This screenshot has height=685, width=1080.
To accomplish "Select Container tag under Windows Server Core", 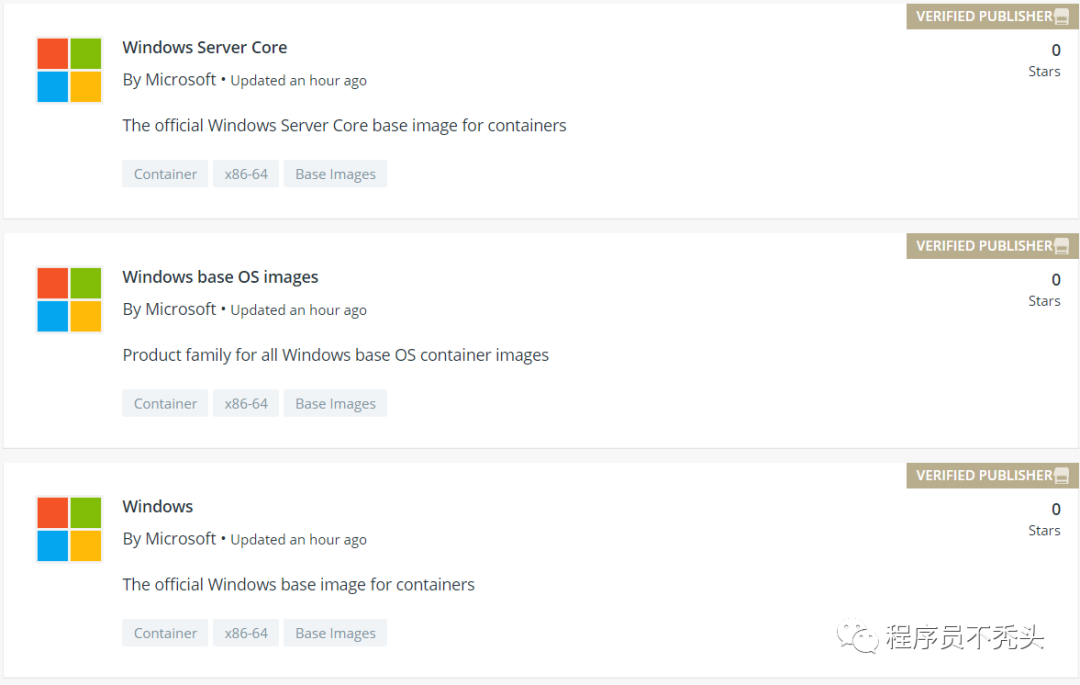I will click(165, 174).
